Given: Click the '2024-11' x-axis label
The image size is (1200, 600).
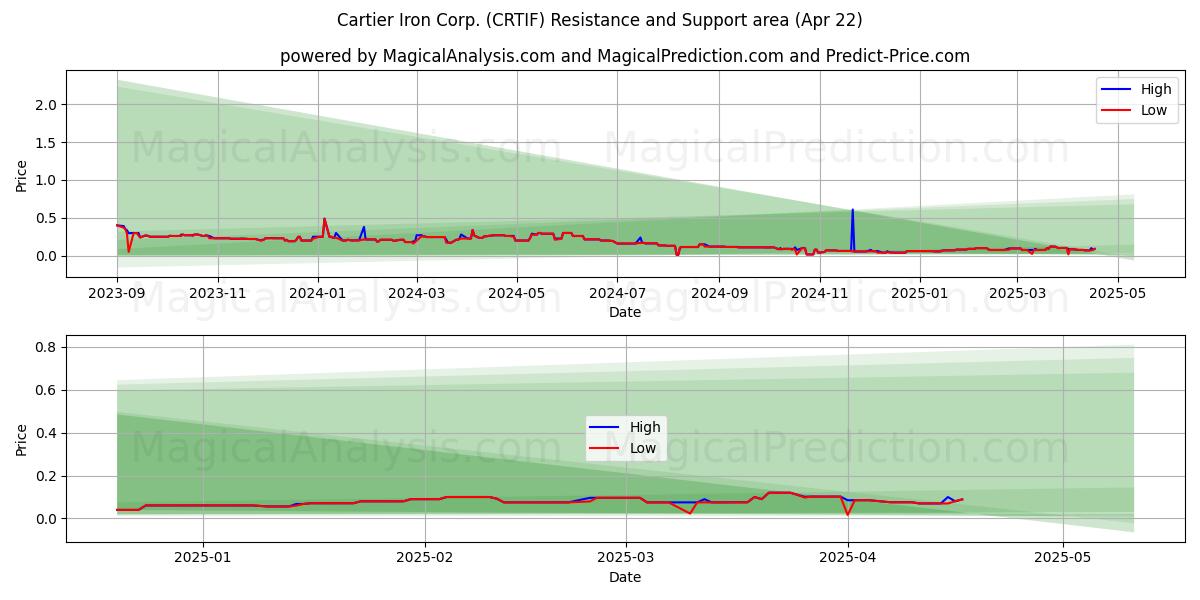Looking at the screenshot, I should (820, 294).
